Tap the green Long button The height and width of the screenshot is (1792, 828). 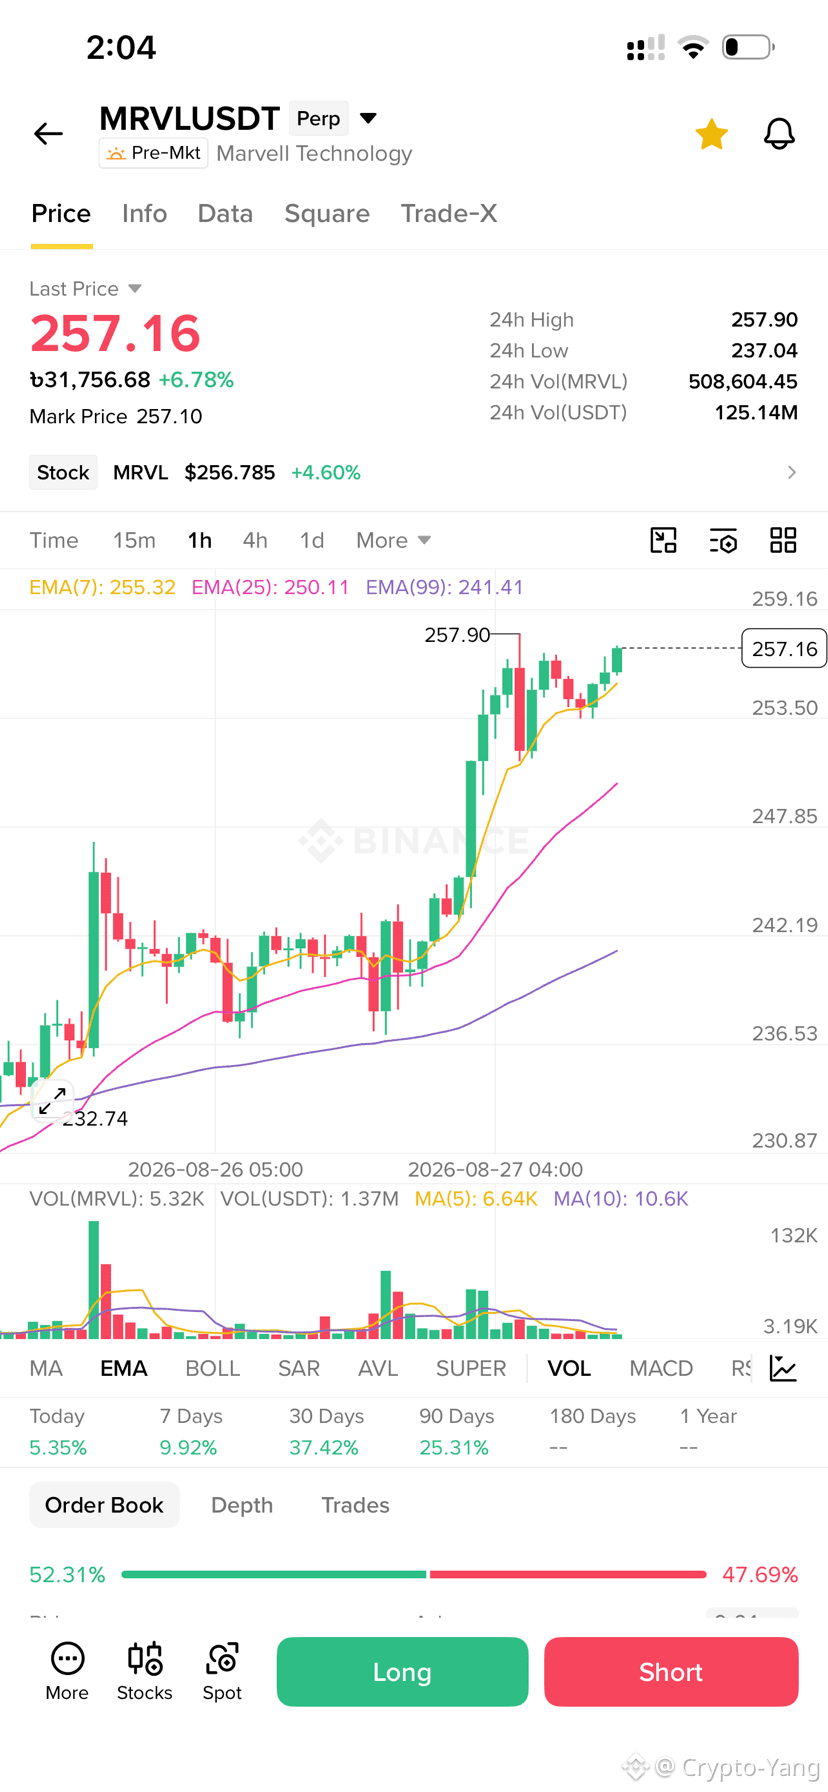click(x=402, y=1672)
